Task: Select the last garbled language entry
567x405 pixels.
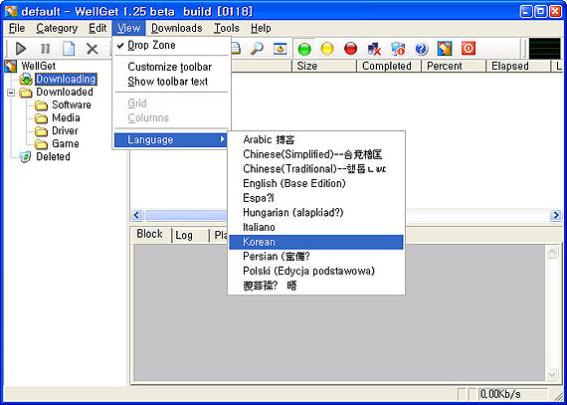Action: coord(316,286)
